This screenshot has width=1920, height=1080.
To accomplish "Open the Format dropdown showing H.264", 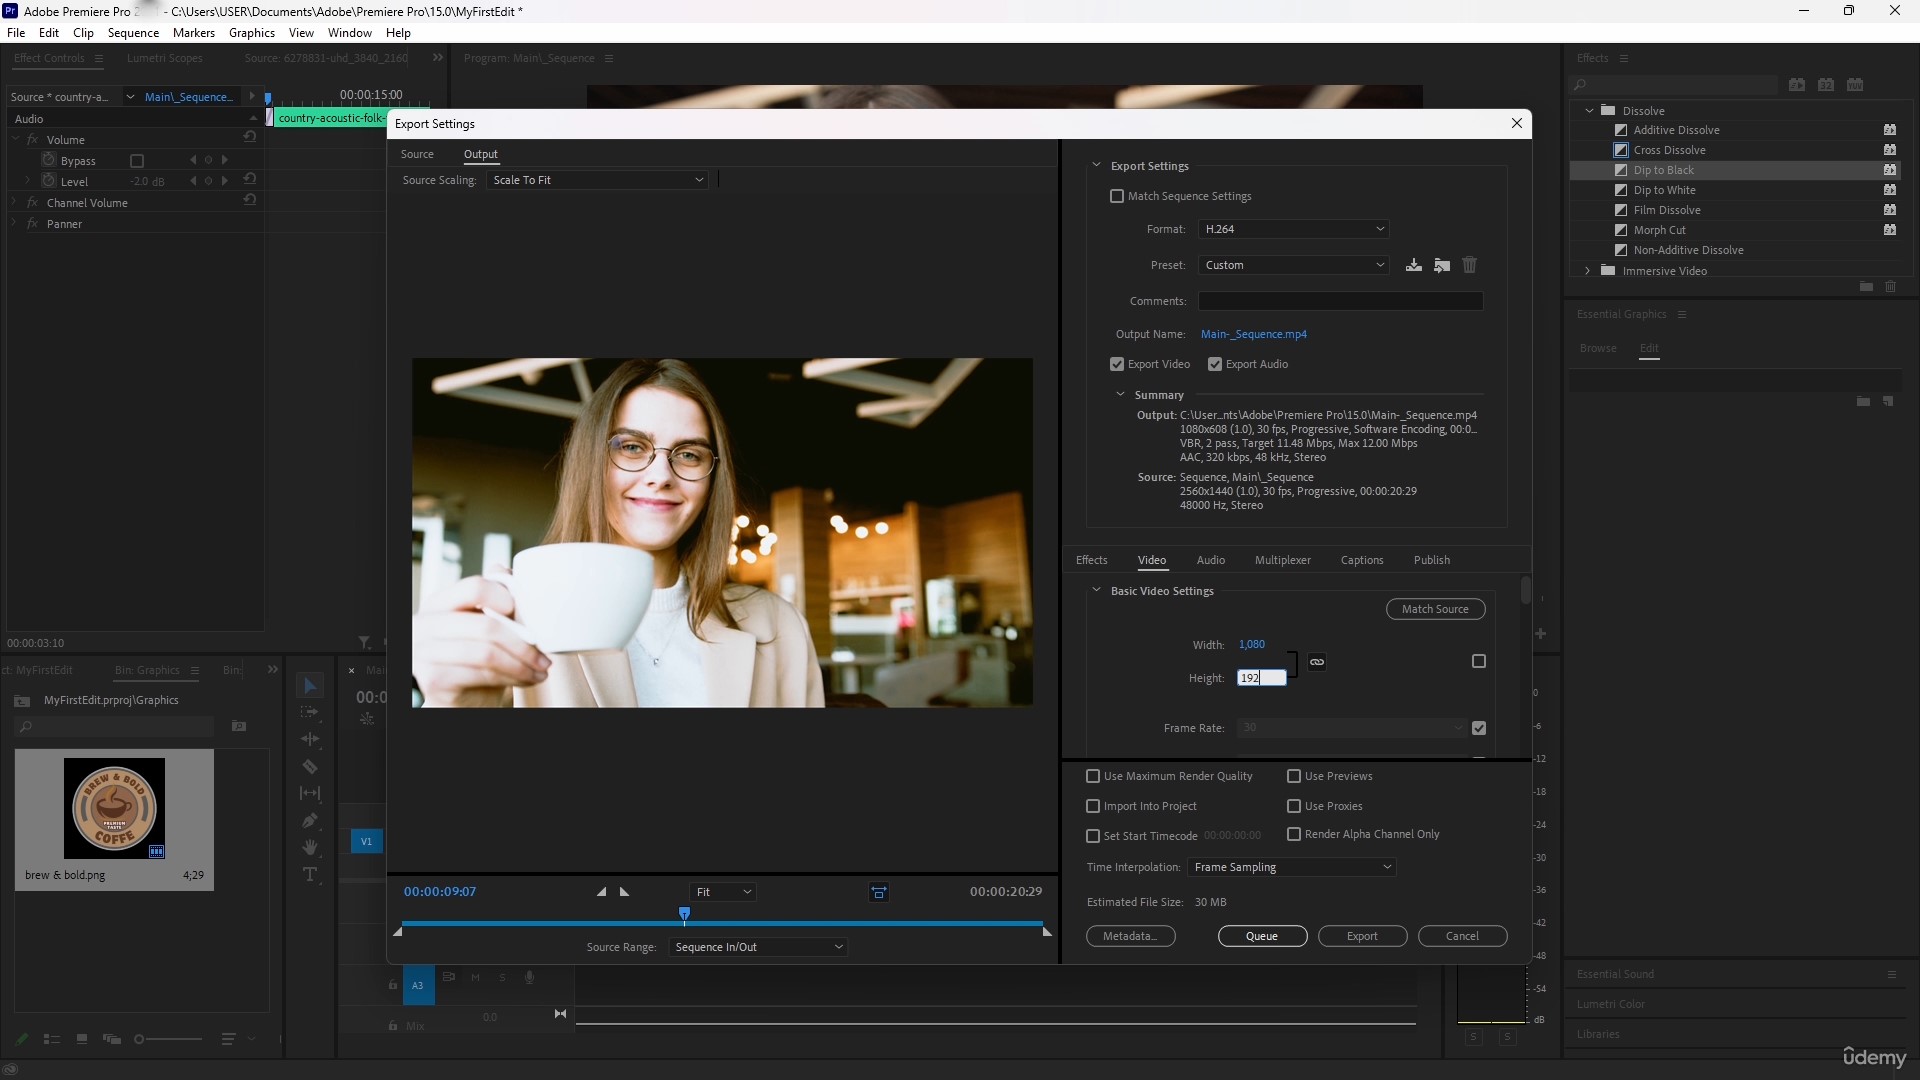I will point(1294,229).
